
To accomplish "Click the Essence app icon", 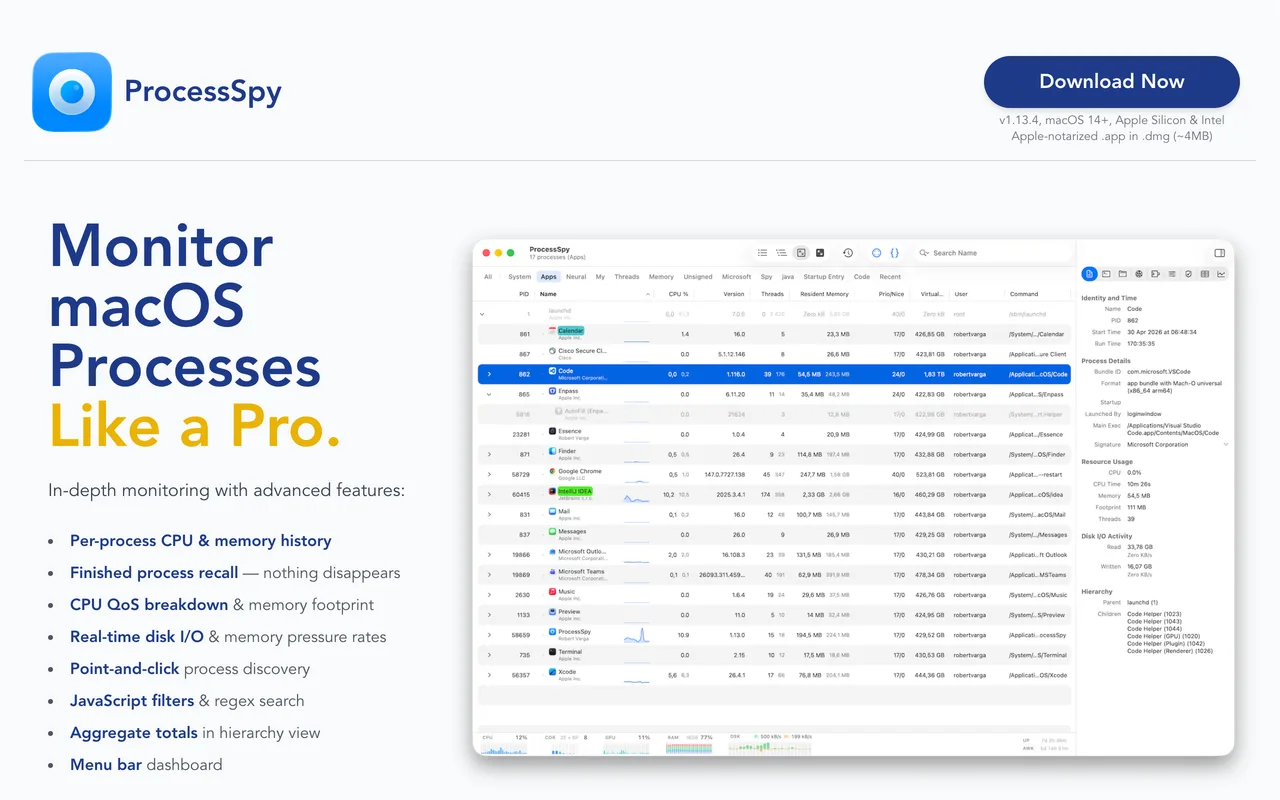I will 552,431.
